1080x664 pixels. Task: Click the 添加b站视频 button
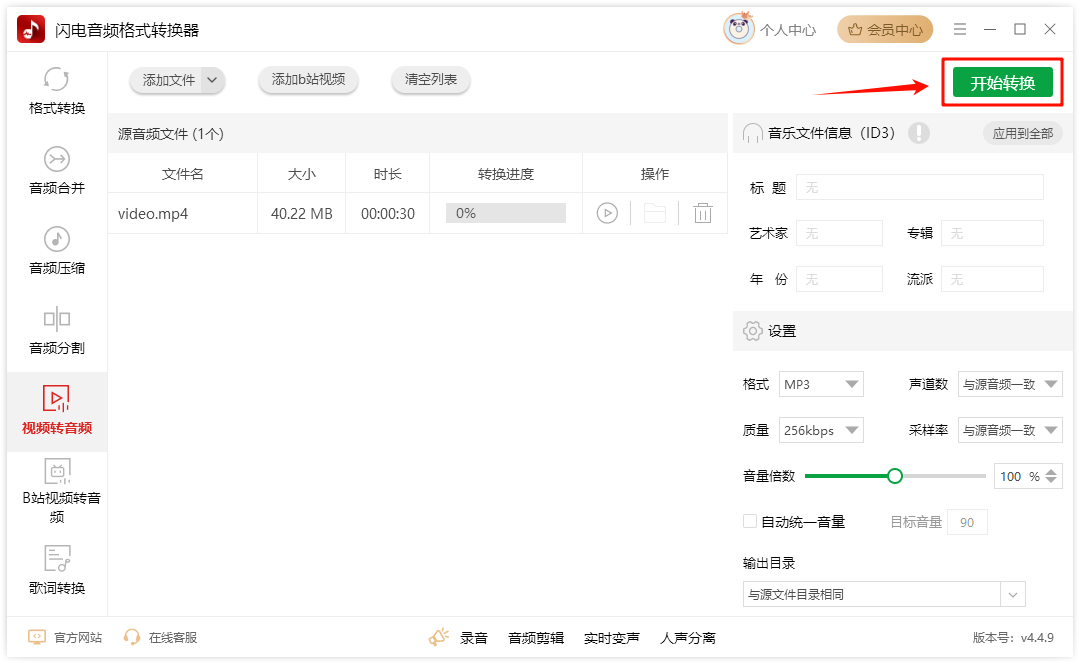(308, 79)
